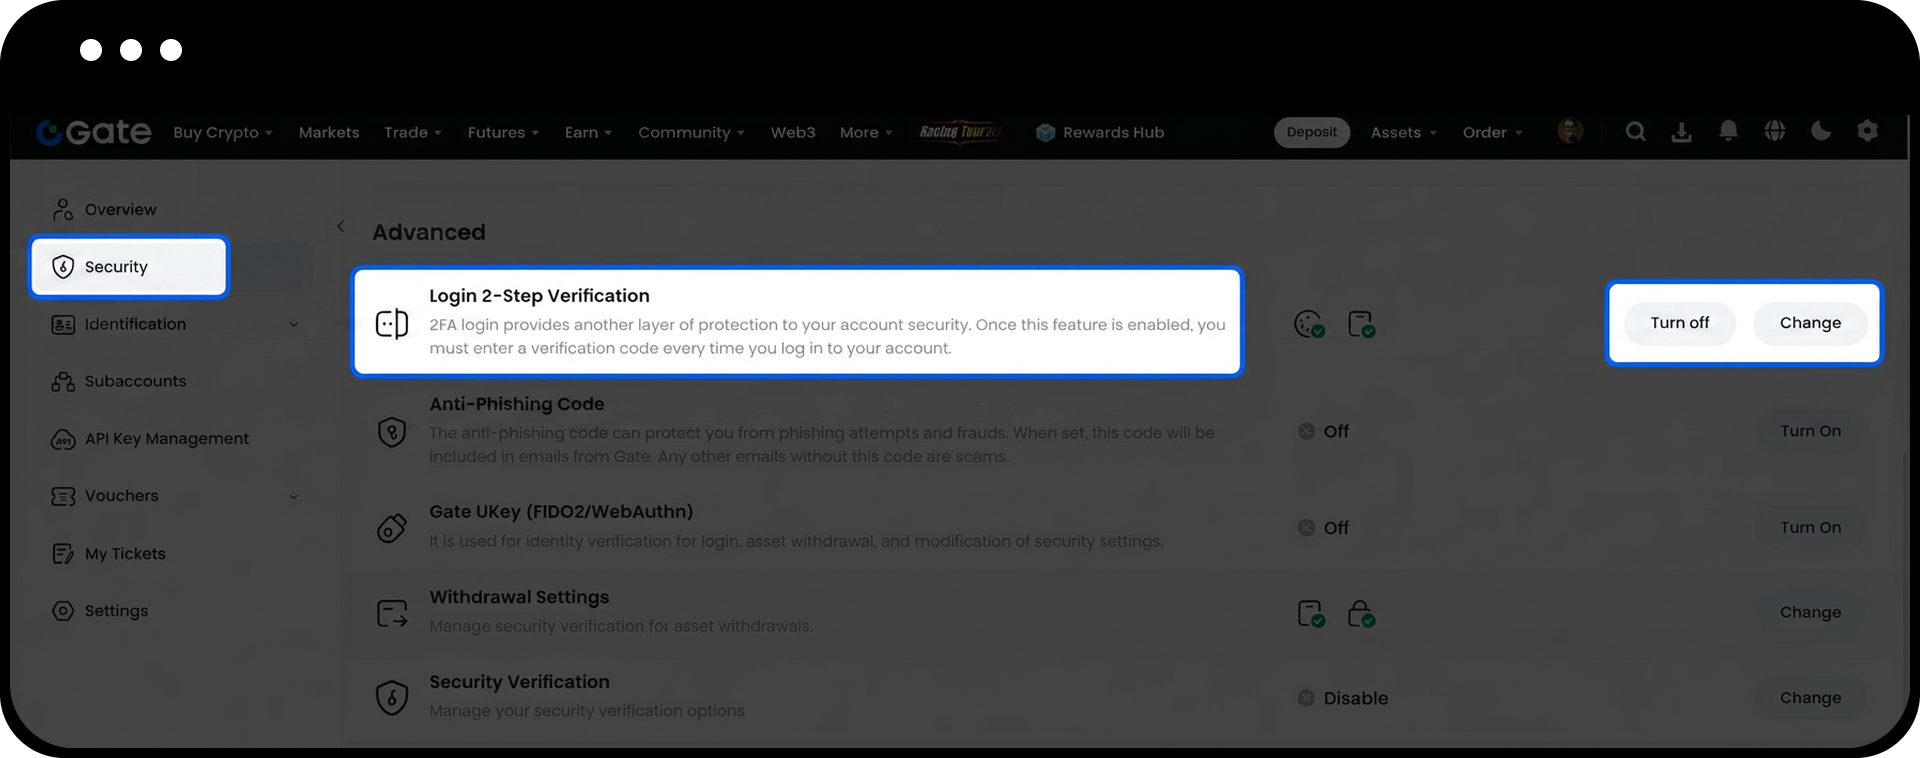The height and width of the screenshot is (758, 1920).
Task: Expand the Vouchers sidebar section
Action: [294, 496]
